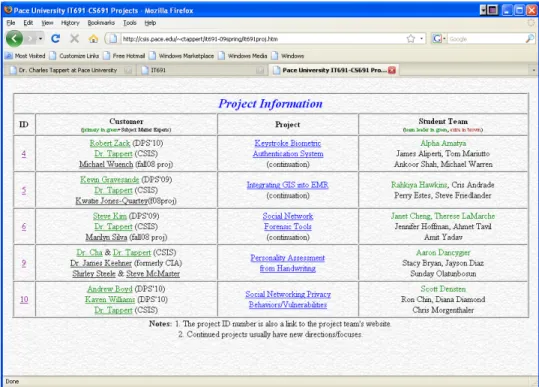The width and height of the screenshot is (539, 387).
Task: Open project ID 9 link
Action: [x=24, y=263]
